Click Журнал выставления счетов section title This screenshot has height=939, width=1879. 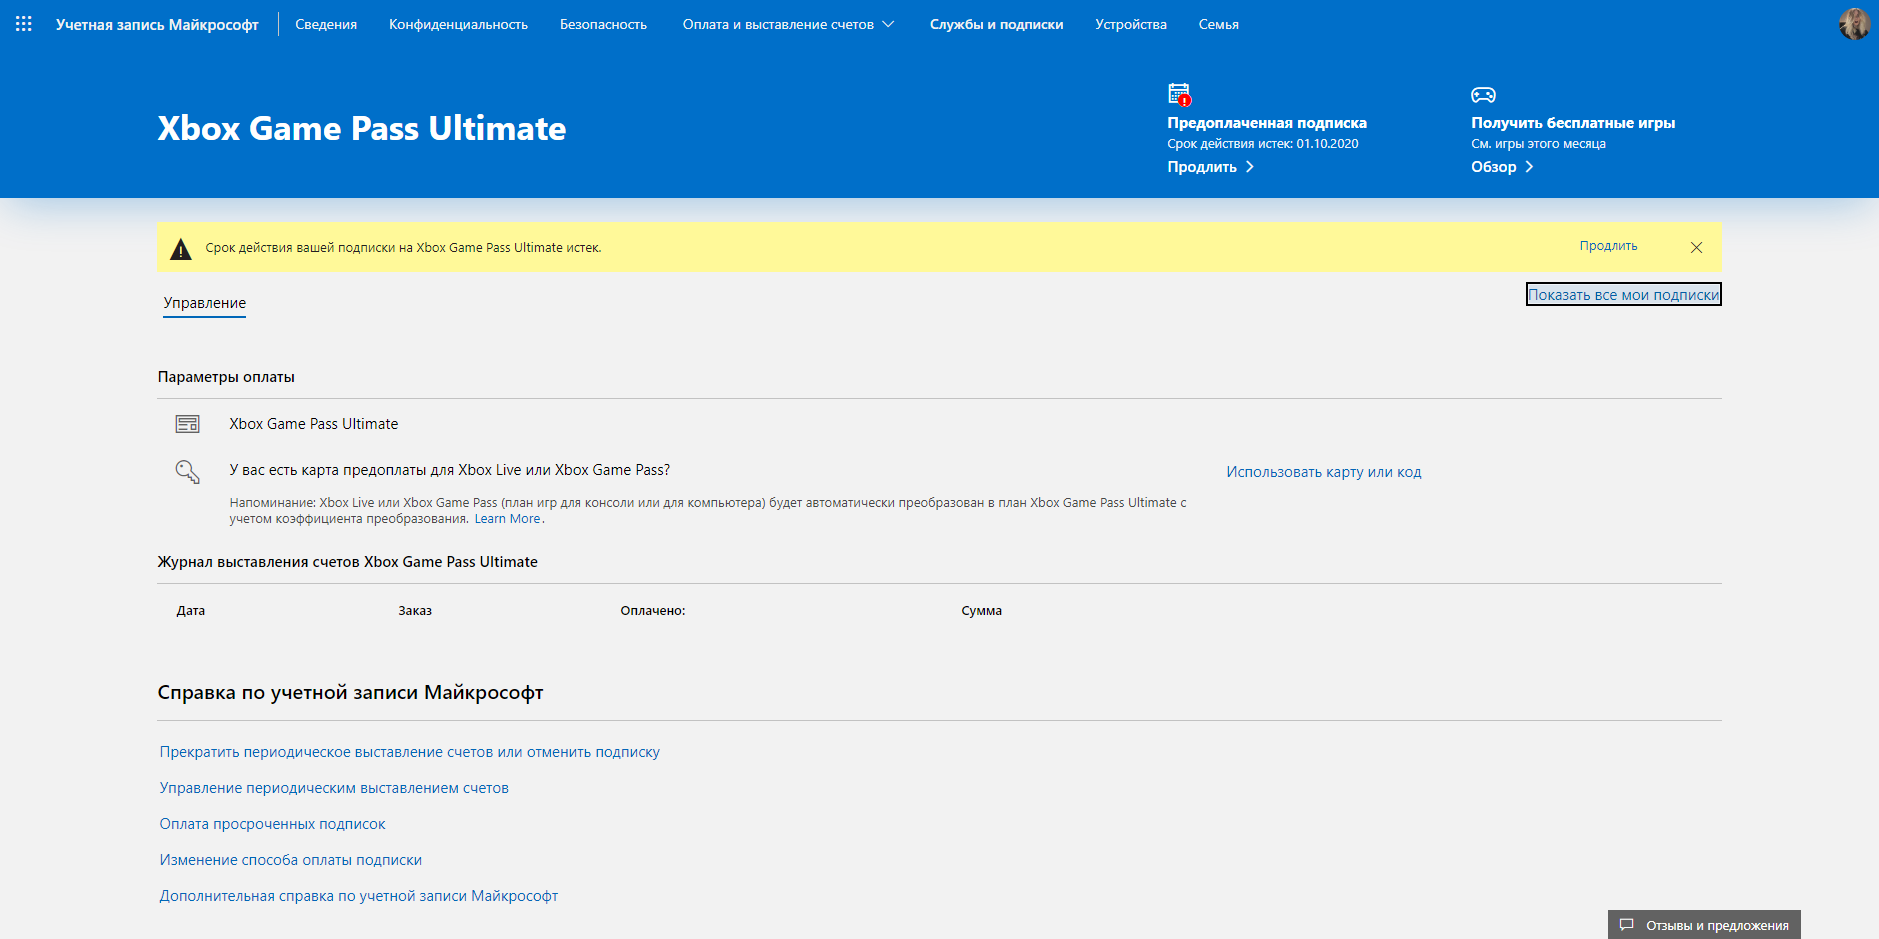(348, 562)
